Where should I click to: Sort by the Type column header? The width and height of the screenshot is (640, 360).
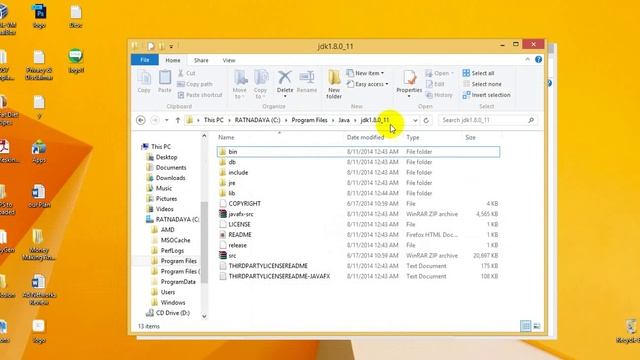(413, 138)
